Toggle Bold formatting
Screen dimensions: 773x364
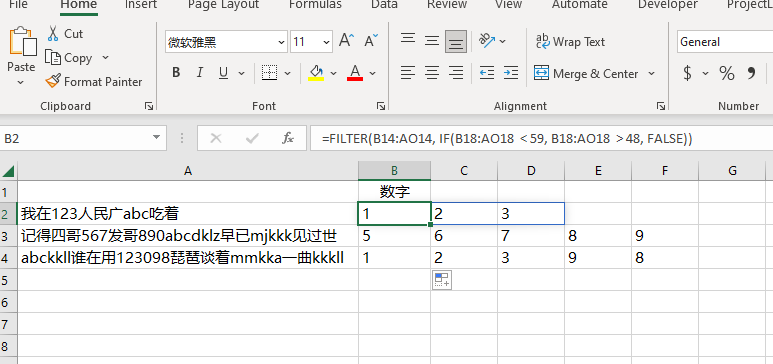(x=176, y=73)
